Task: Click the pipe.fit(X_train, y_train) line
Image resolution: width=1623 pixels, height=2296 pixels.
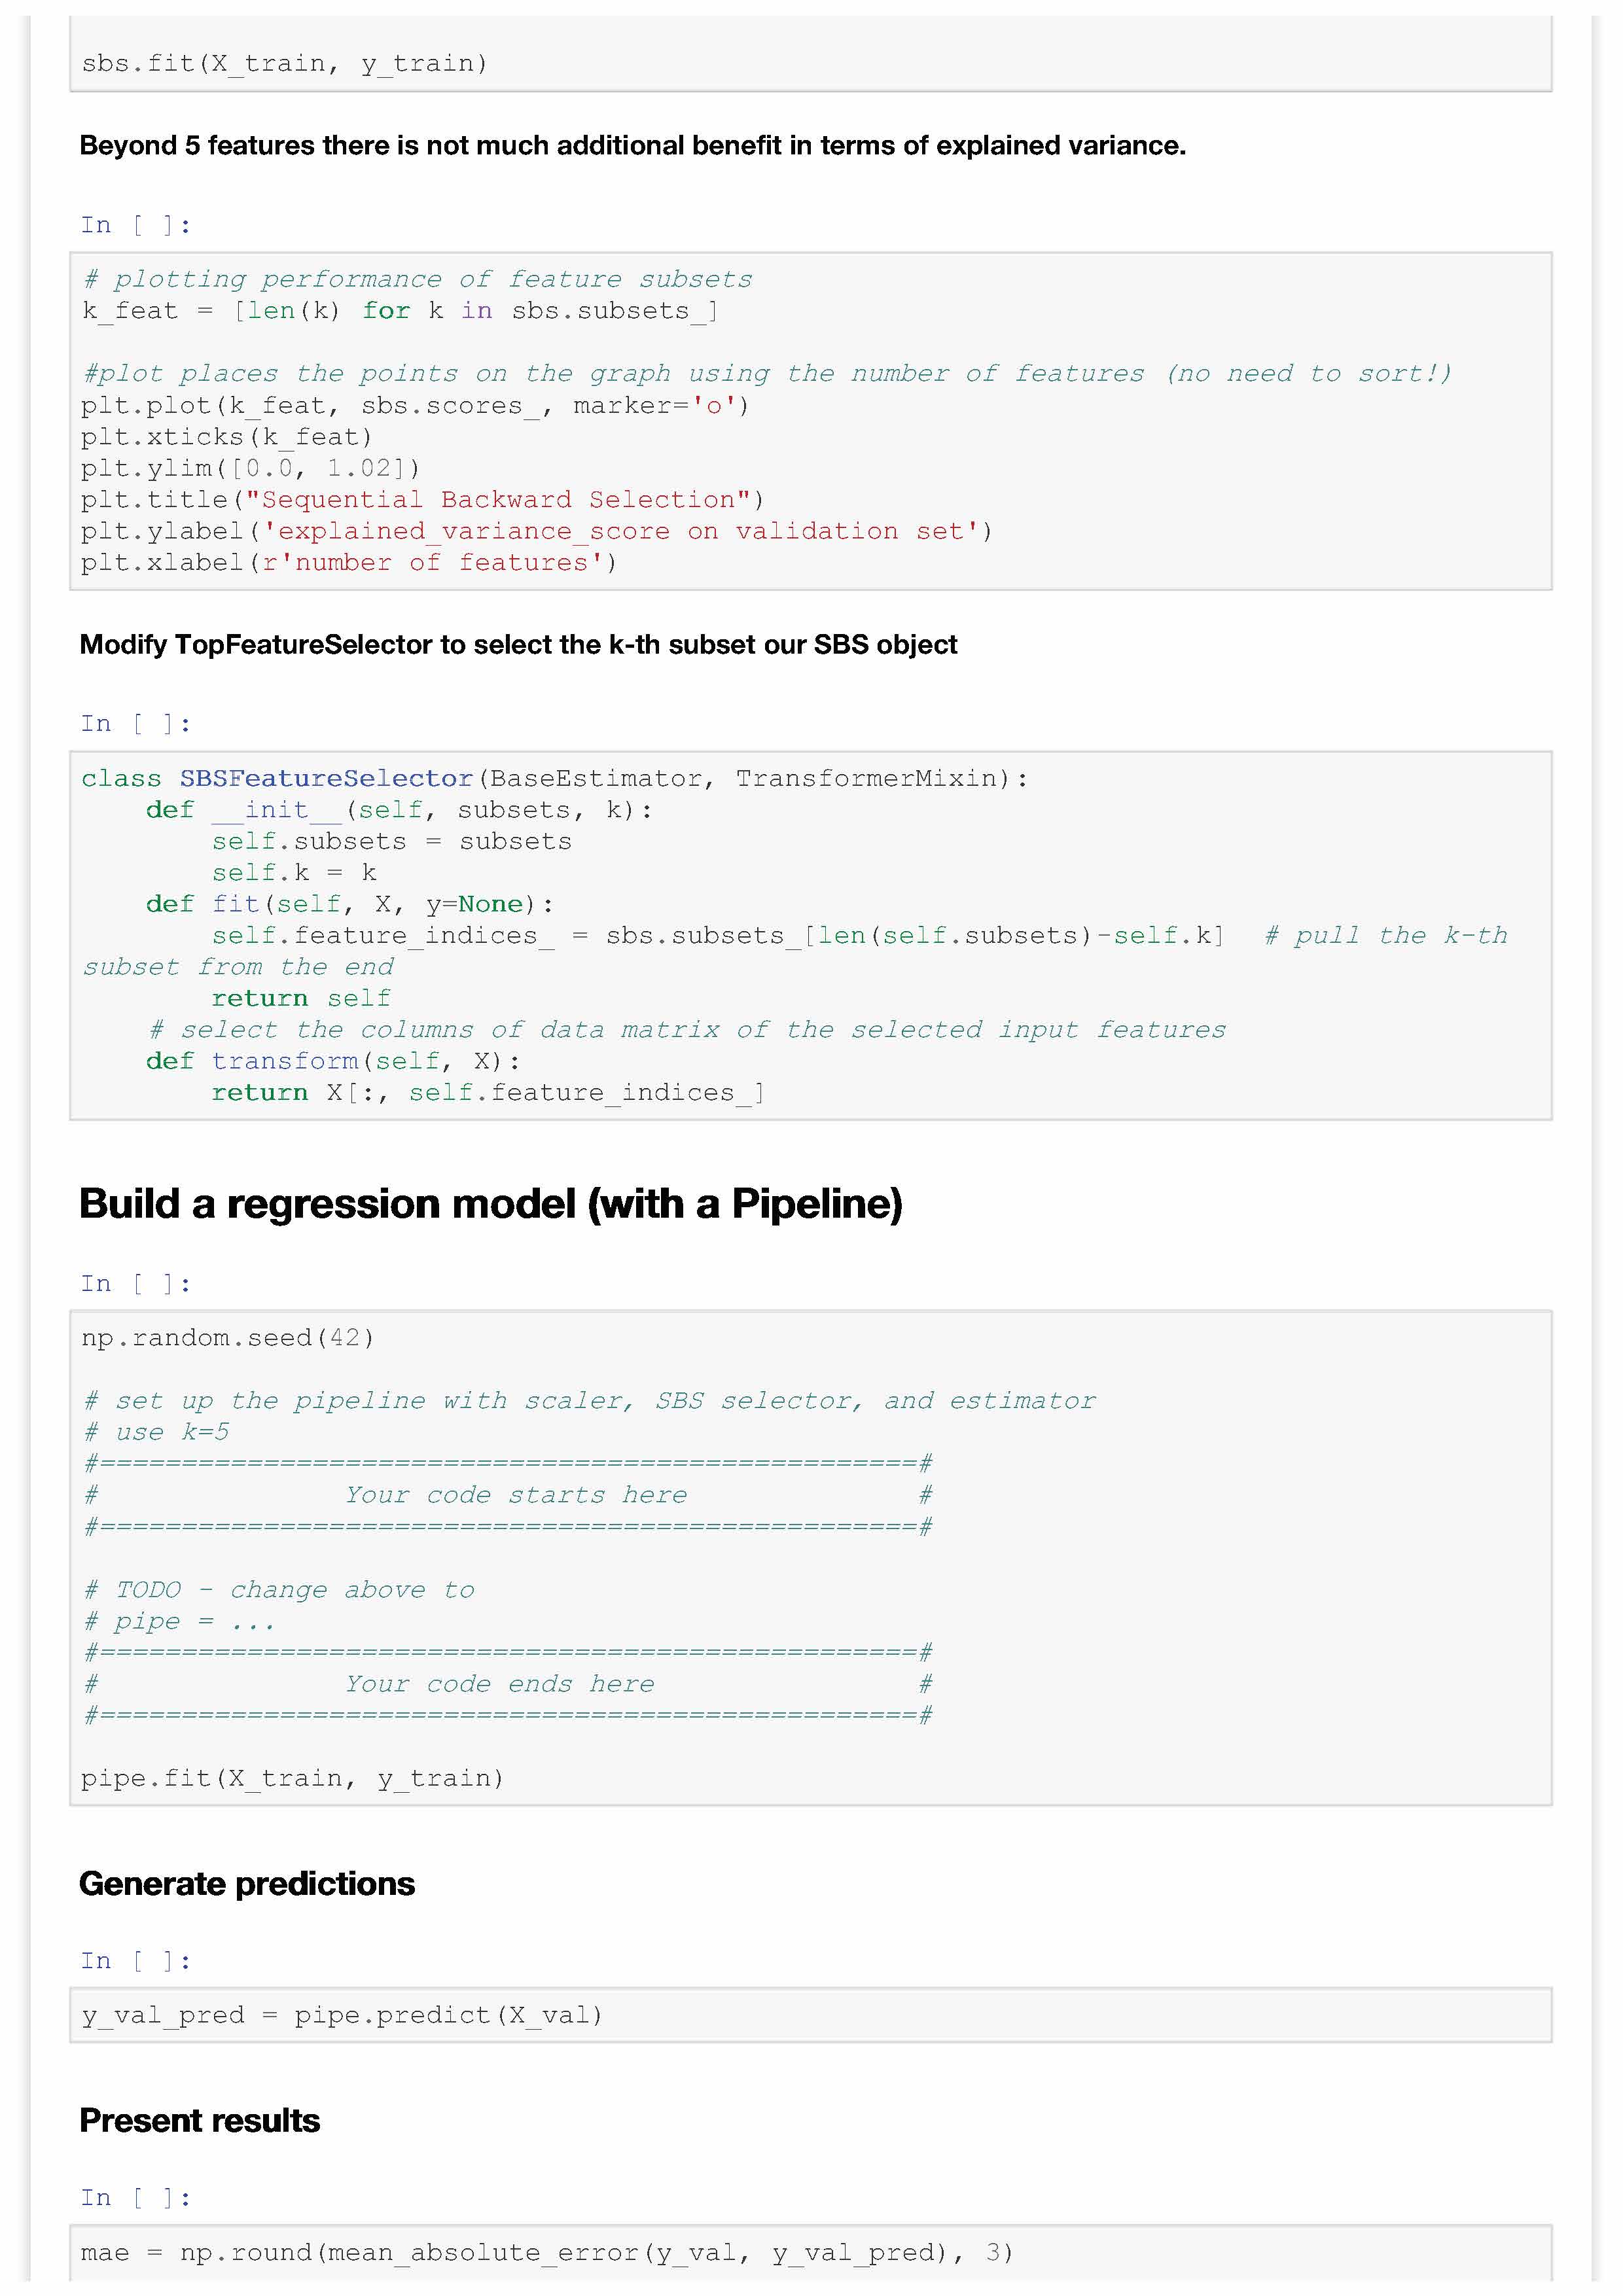Action: 292,1778
